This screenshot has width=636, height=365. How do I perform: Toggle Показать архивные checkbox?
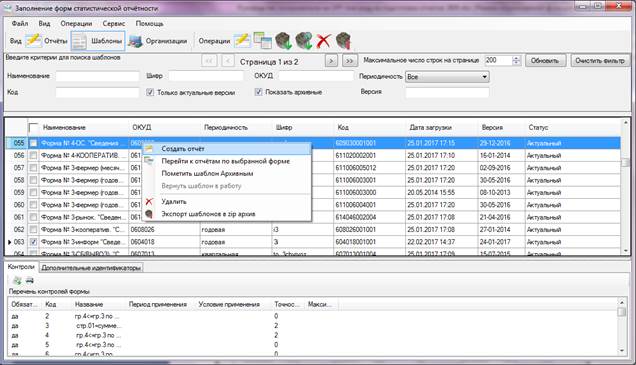click(258, 92)
